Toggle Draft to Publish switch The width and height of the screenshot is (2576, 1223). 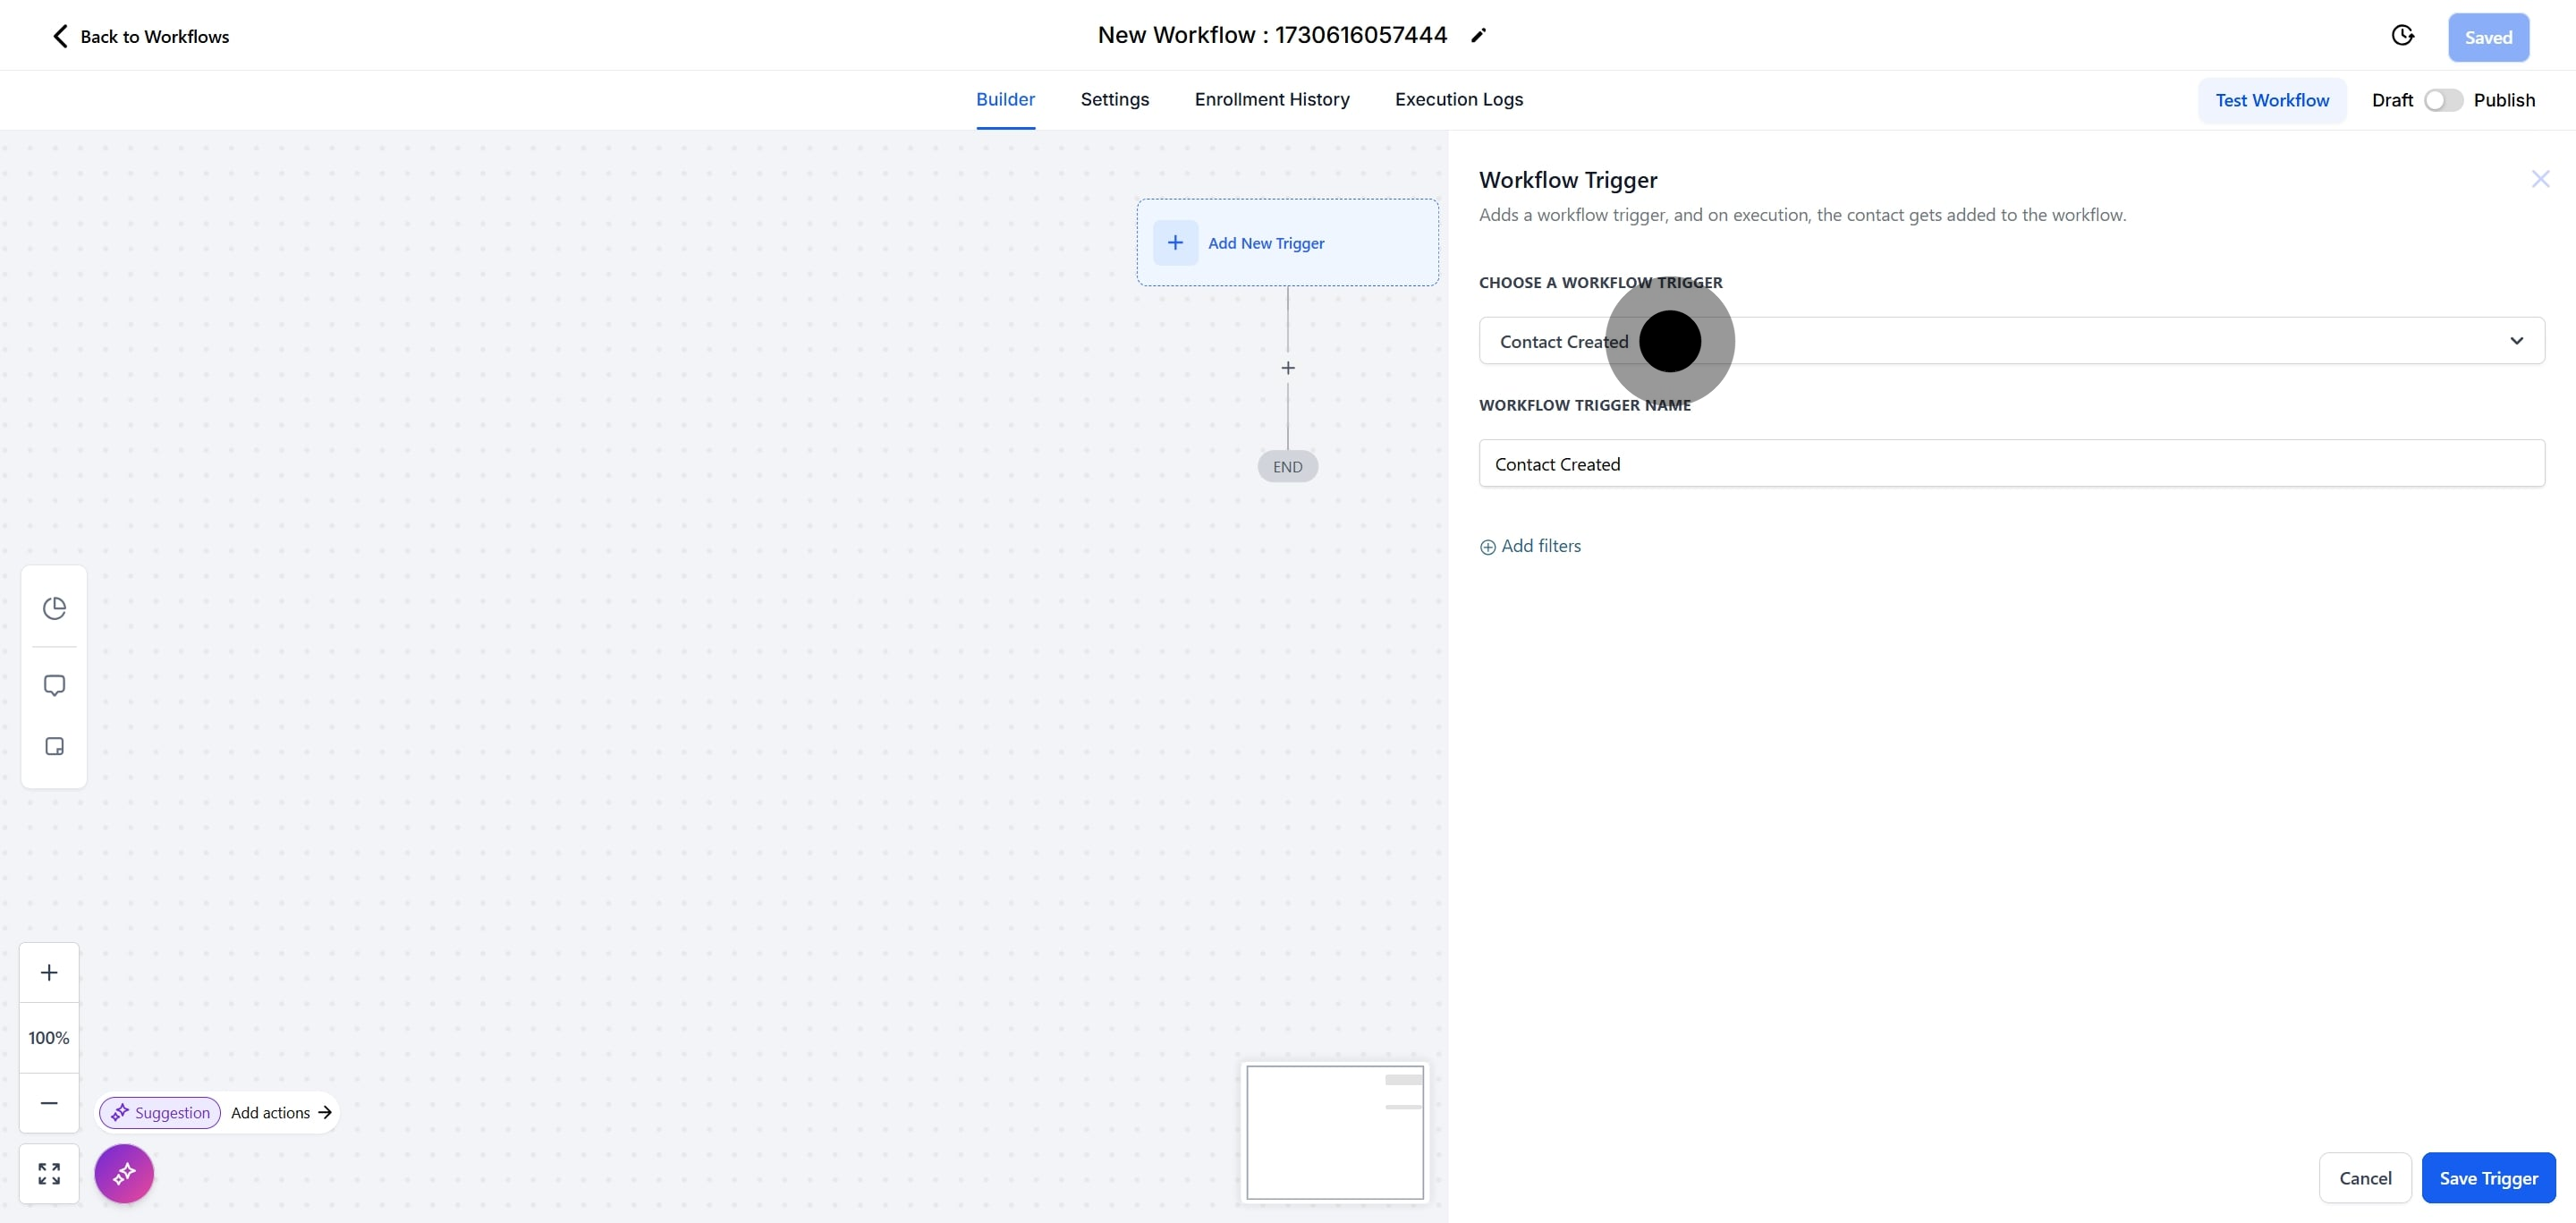(2442, 100)
